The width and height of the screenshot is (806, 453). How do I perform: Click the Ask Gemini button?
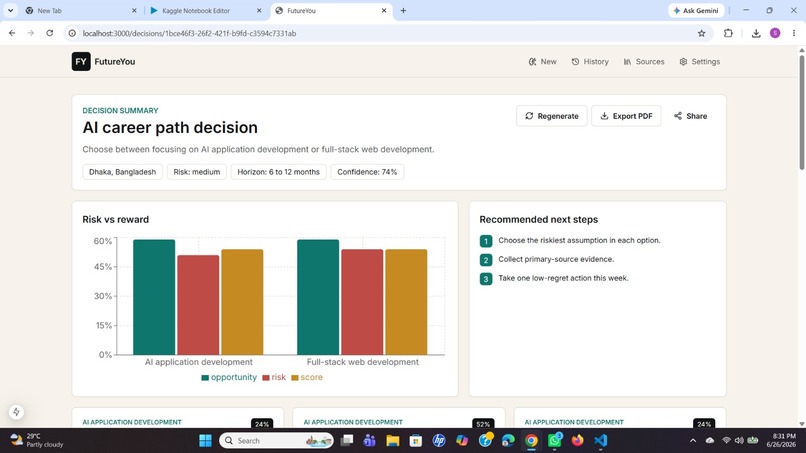point(696,10)
